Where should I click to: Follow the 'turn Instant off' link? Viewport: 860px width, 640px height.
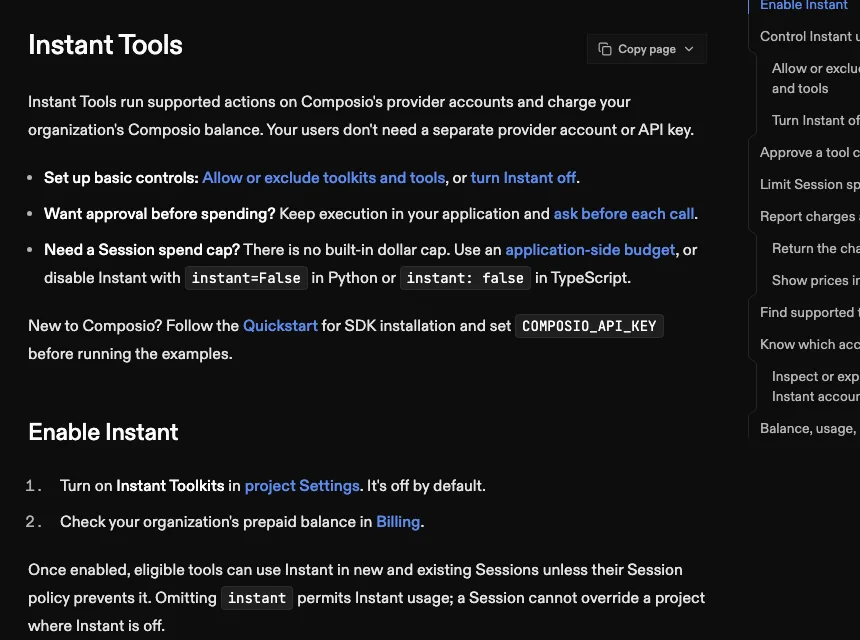click(523, 178)
